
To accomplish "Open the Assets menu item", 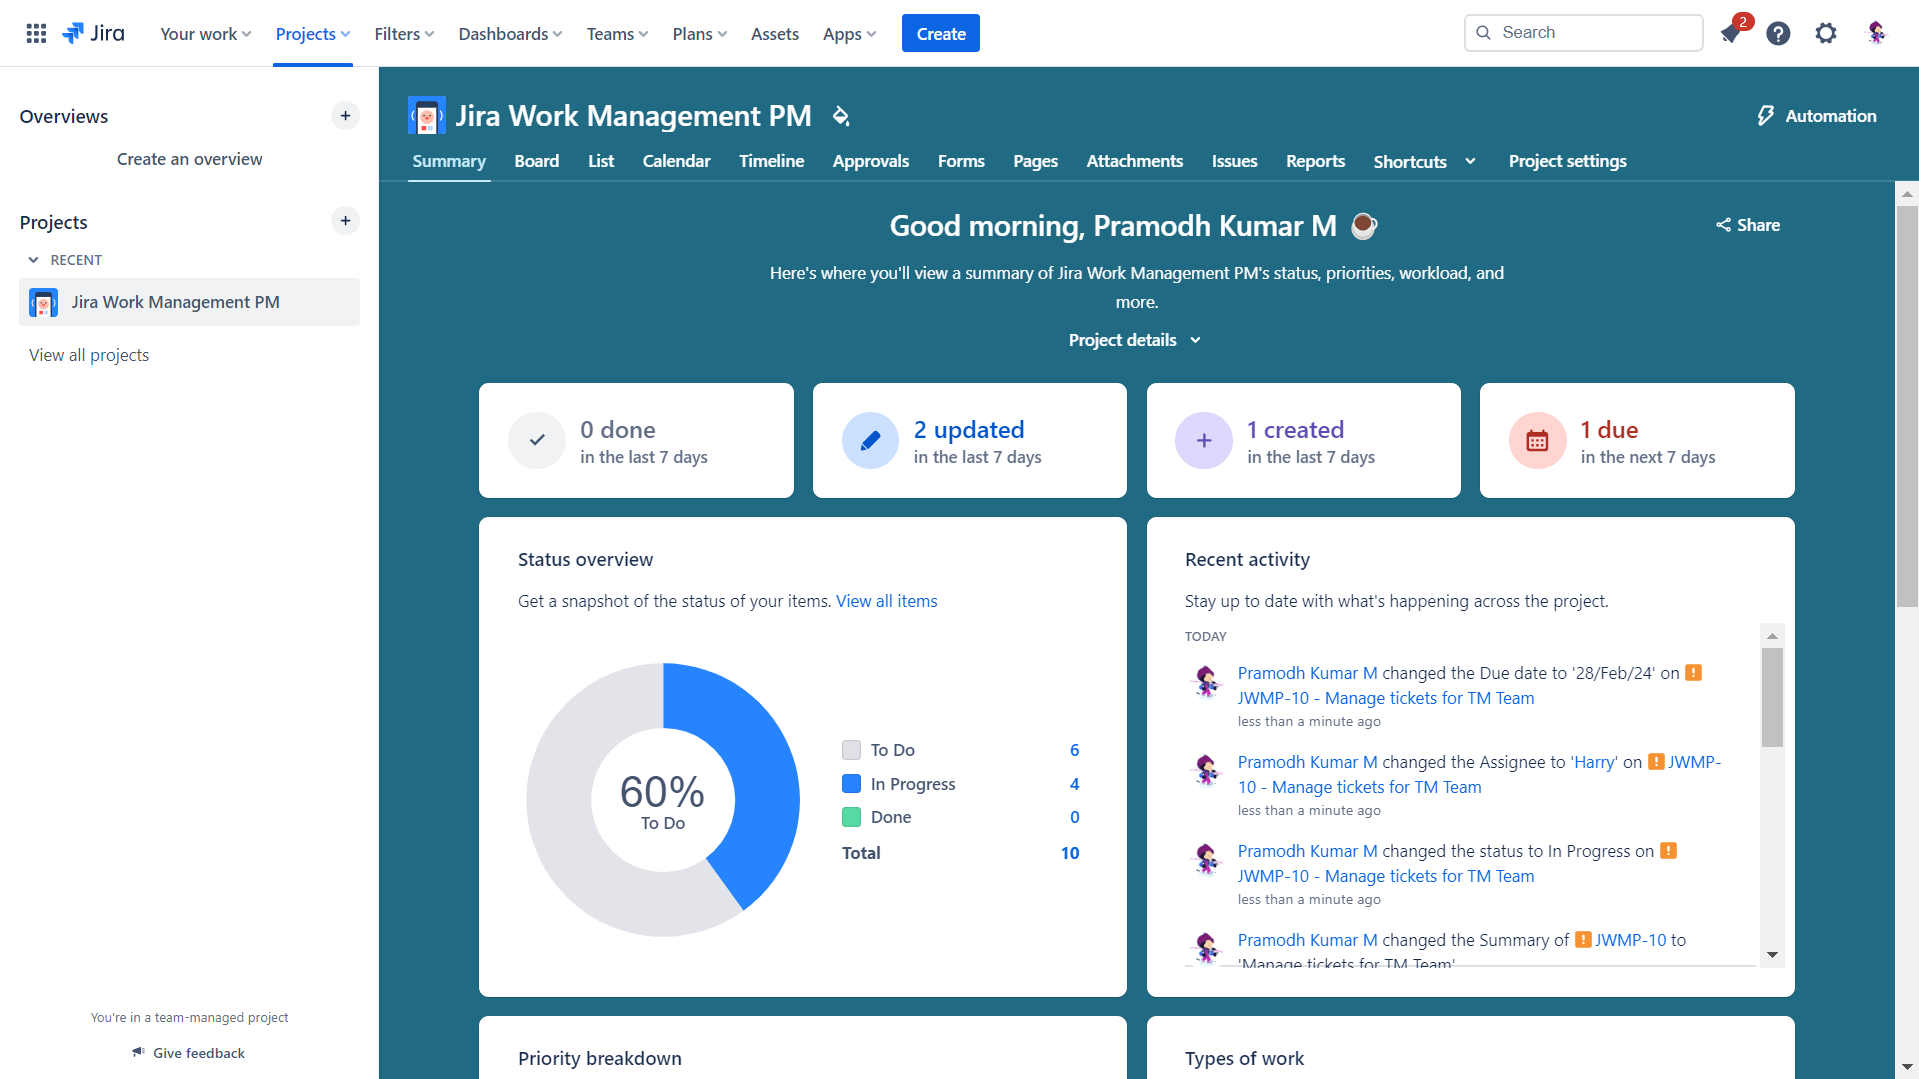I will point(775,34).
